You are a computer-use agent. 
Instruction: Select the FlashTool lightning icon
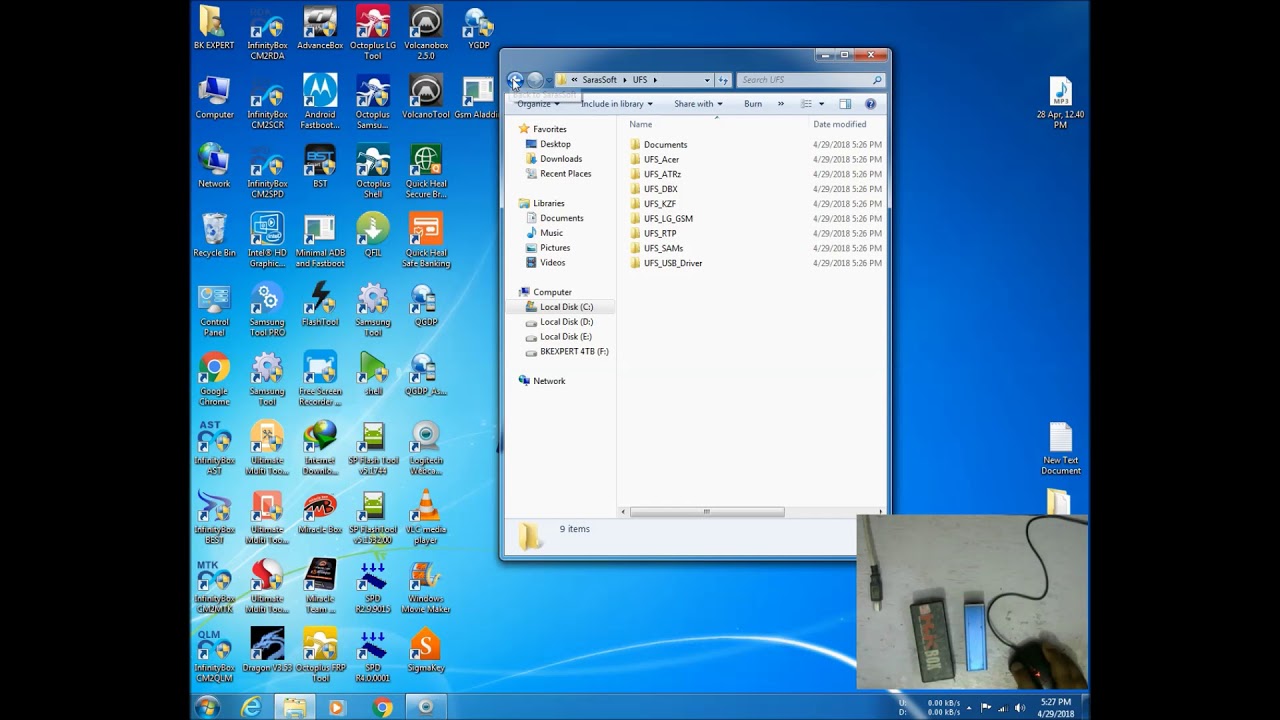click(x=320, y=305)
